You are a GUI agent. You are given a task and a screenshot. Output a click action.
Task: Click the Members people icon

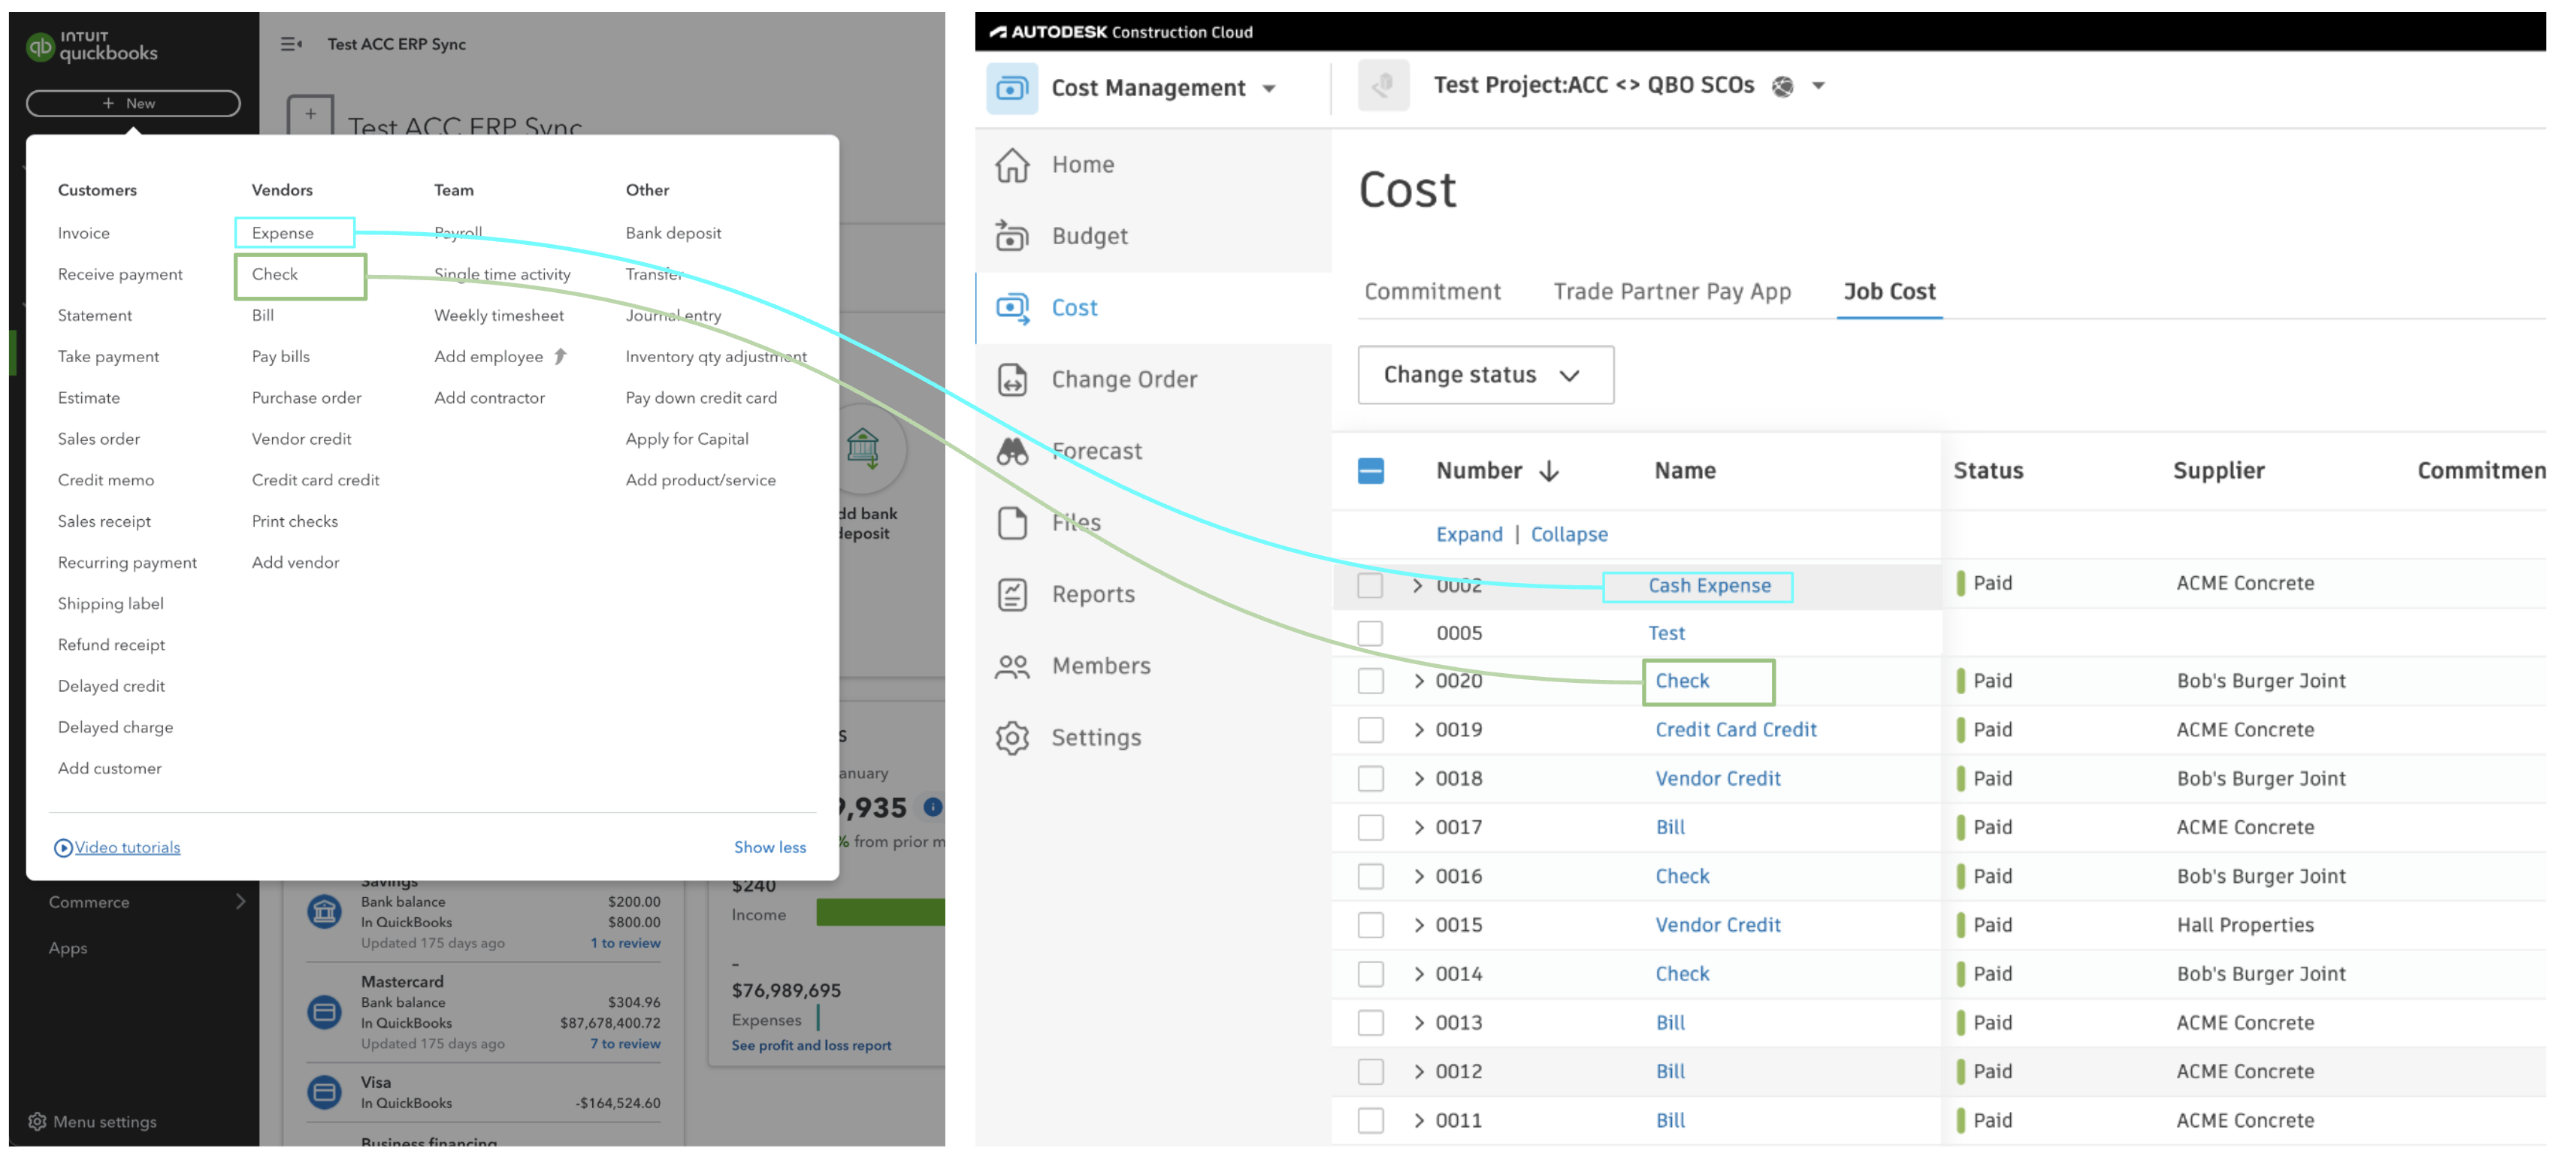tap(1012, 666)
